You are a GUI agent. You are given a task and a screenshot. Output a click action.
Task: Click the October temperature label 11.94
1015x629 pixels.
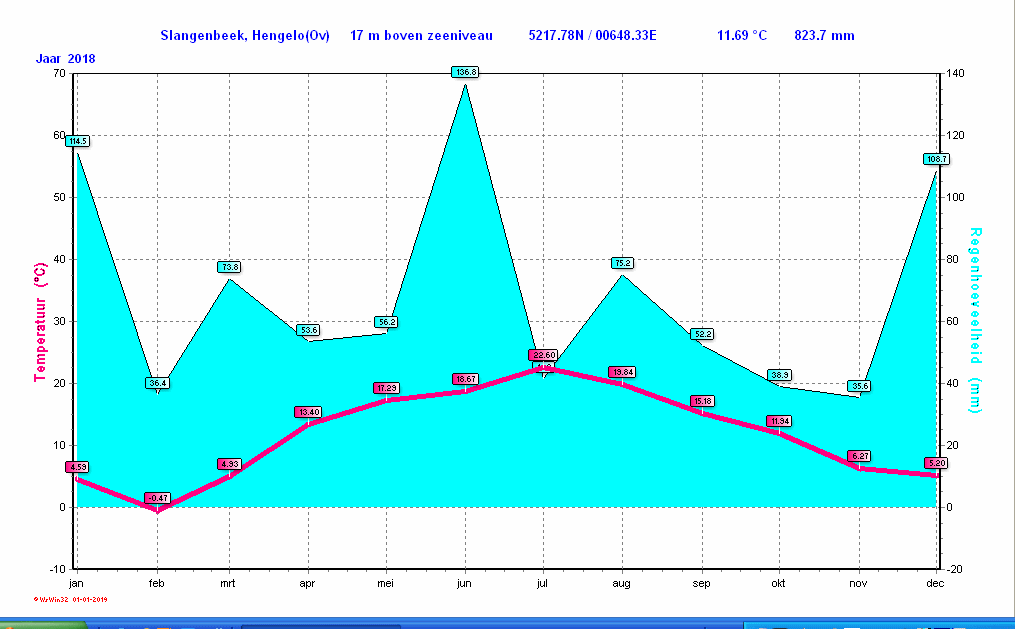pyautogui.click(x=778, y=421)
